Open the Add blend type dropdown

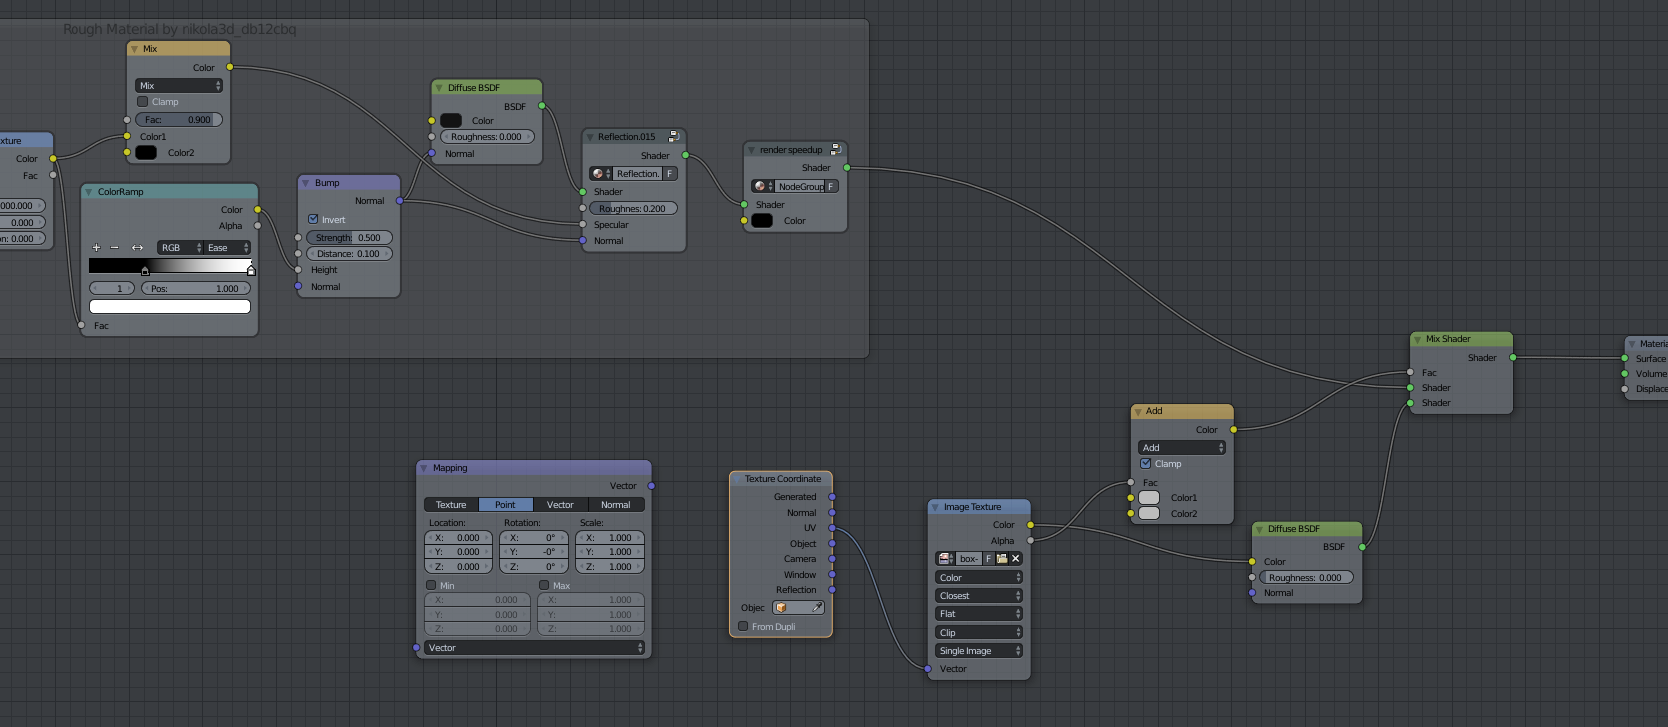pyautogui.click(x=1182, y=448)
